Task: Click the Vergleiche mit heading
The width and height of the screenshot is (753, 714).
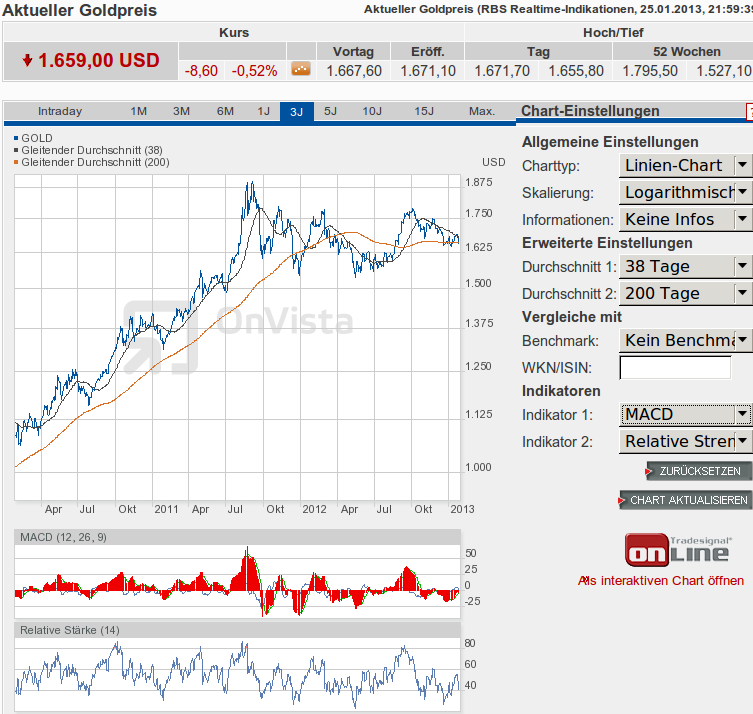Action: 571,317
